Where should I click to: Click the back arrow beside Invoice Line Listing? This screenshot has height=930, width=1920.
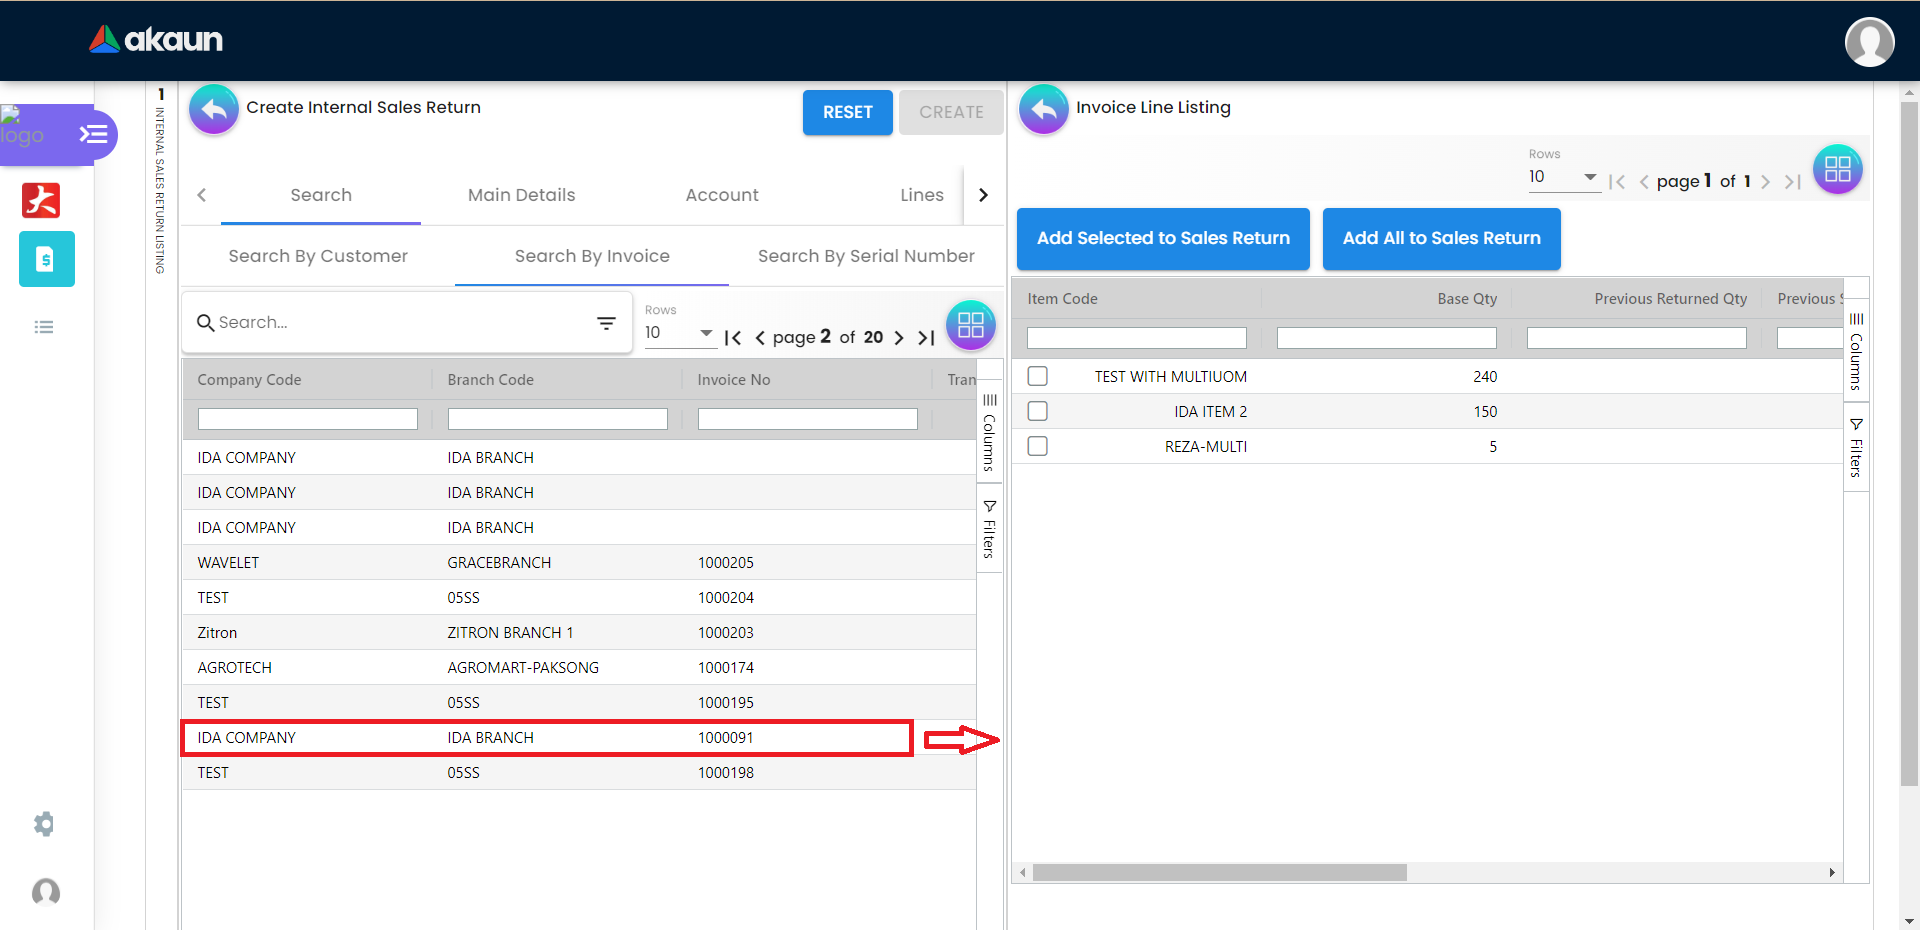(x=1043, y=109)
